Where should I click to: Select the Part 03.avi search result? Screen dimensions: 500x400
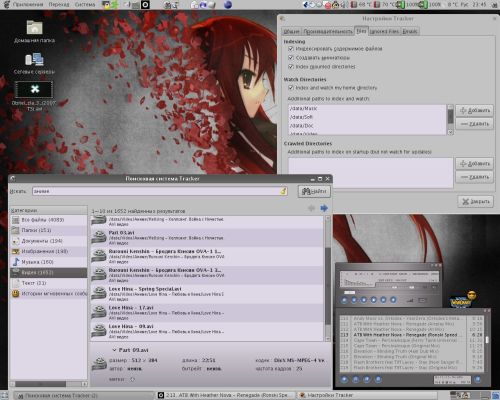(x=207, y=238)
